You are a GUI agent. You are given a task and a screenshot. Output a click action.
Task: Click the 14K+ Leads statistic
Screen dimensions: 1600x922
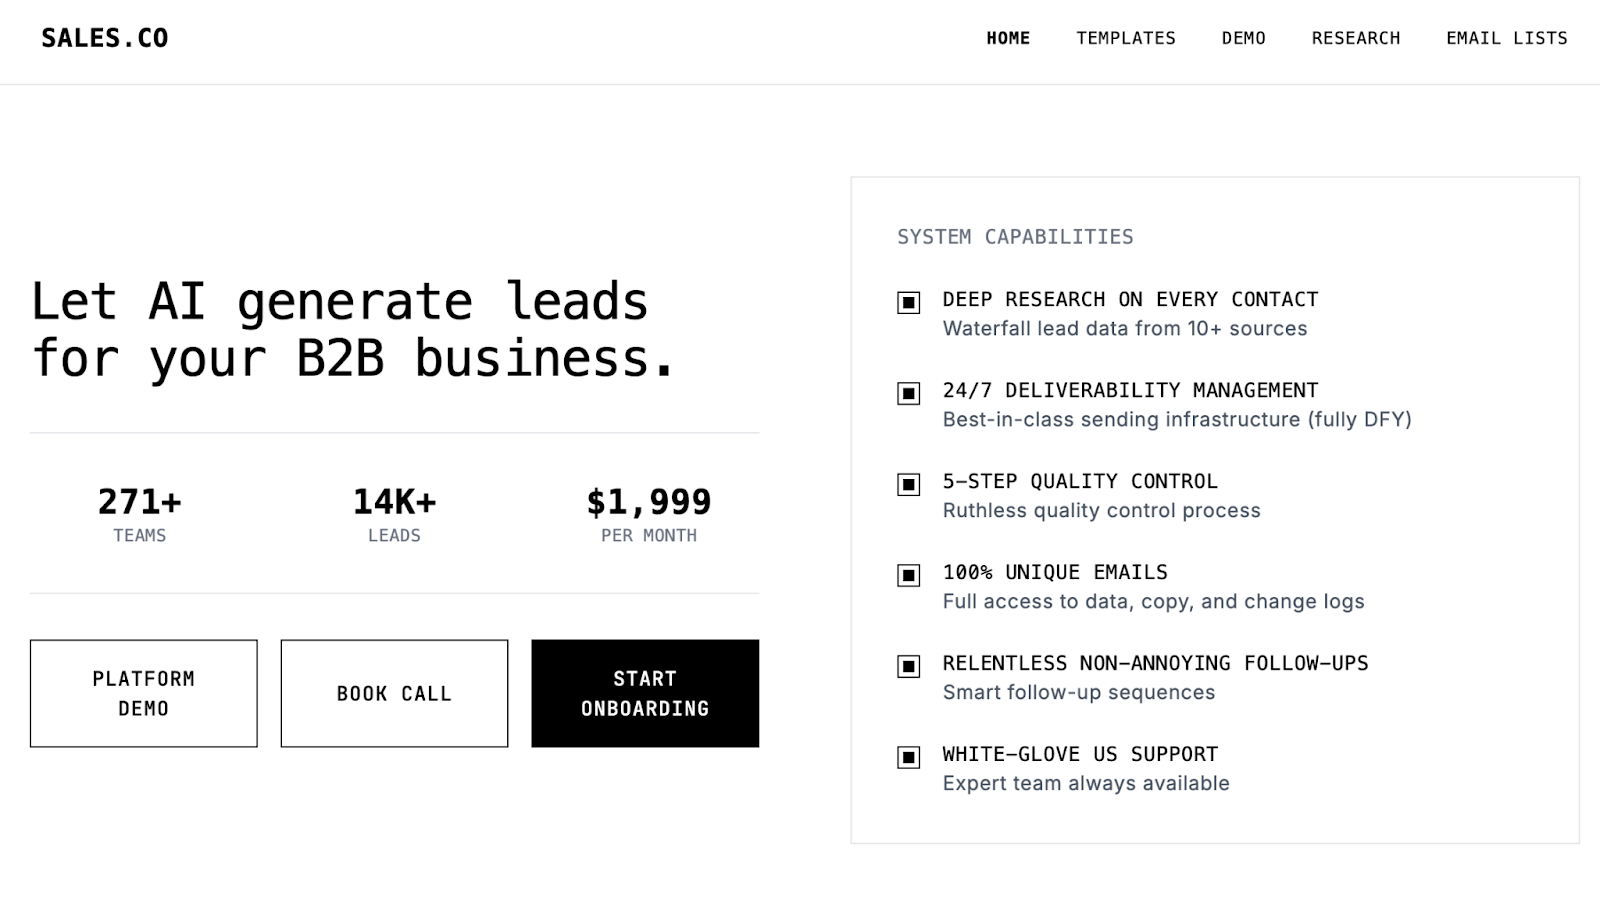(x=394, y=513)
